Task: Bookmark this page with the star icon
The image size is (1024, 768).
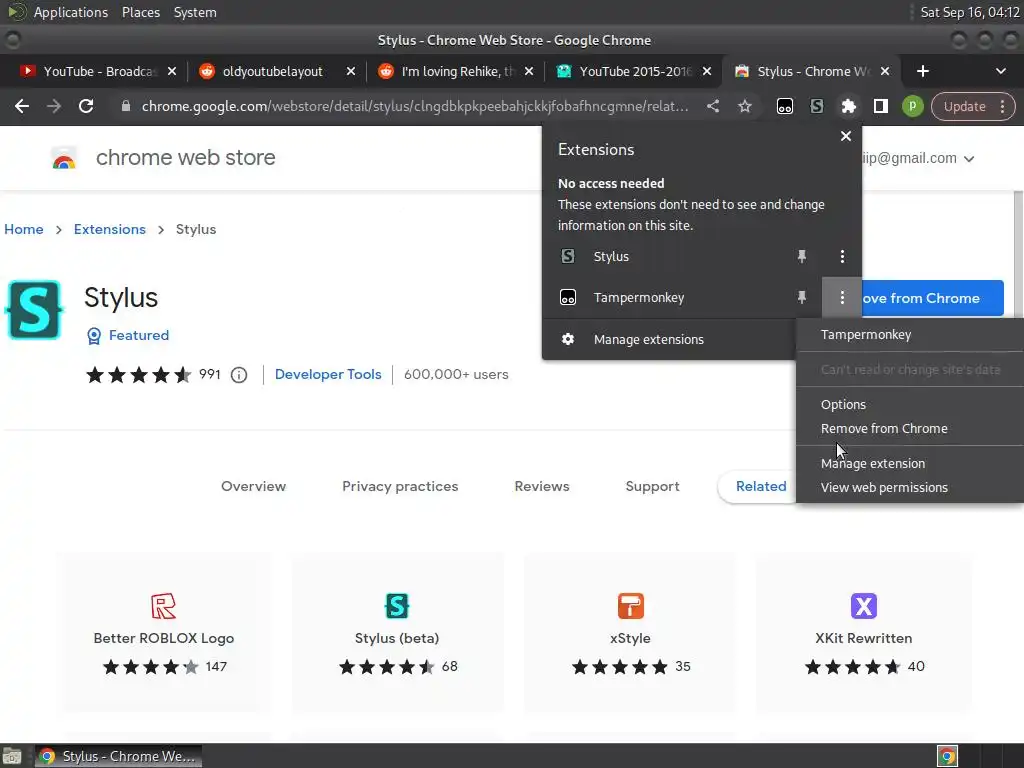Action: pos(744,106)
